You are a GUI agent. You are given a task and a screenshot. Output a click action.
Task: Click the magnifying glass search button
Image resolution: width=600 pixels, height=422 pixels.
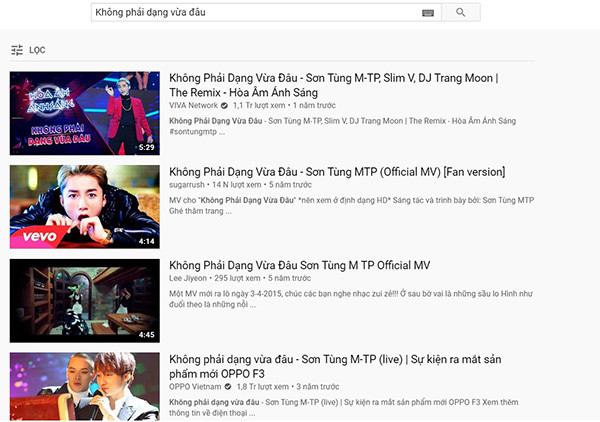coord(460,12)
